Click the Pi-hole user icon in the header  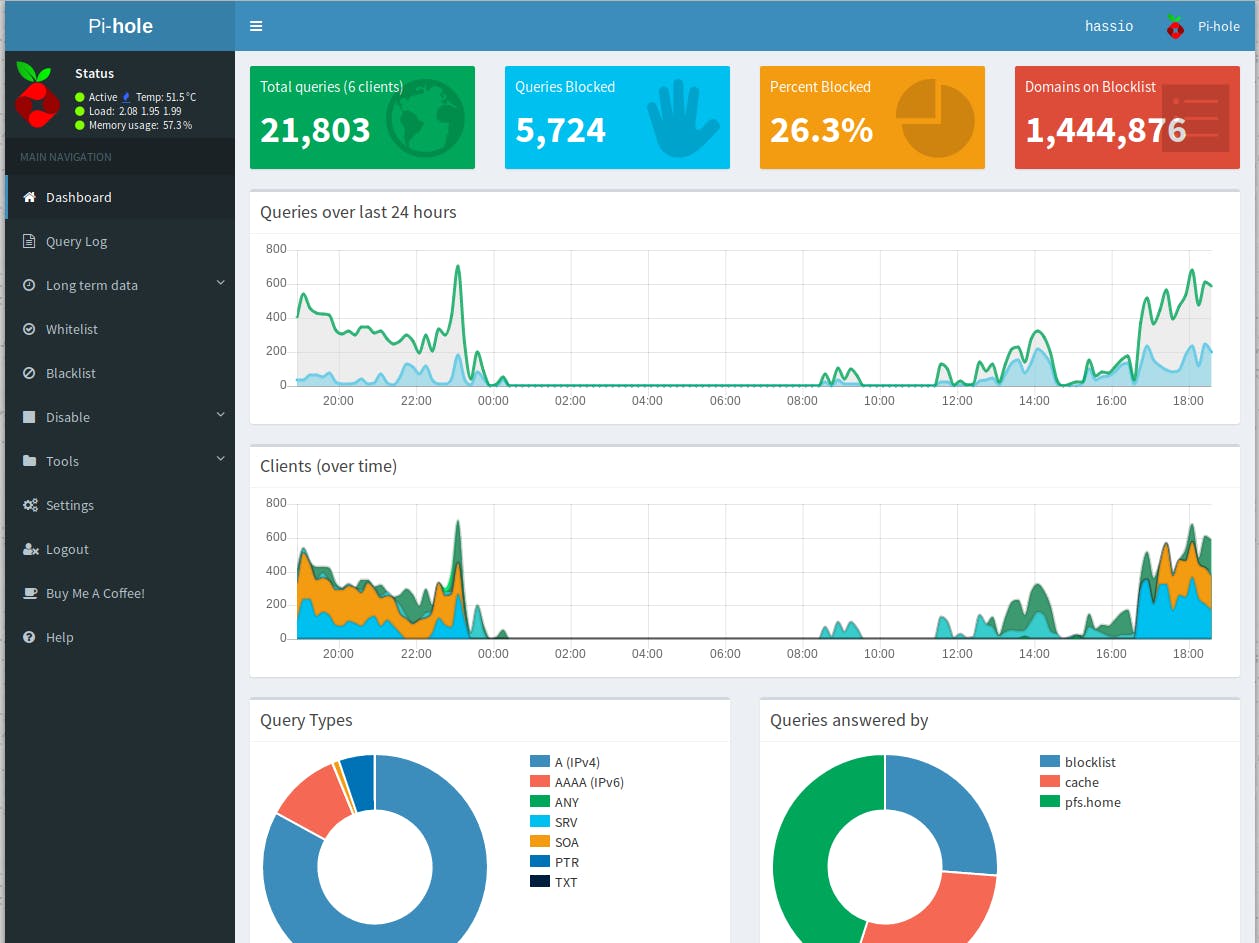[1175, 27]
